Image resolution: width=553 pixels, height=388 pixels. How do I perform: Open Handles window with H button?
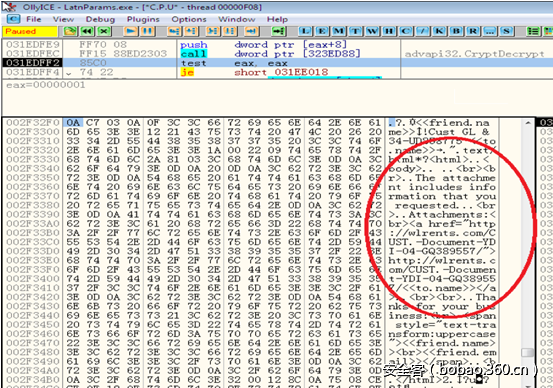point(389,31)
